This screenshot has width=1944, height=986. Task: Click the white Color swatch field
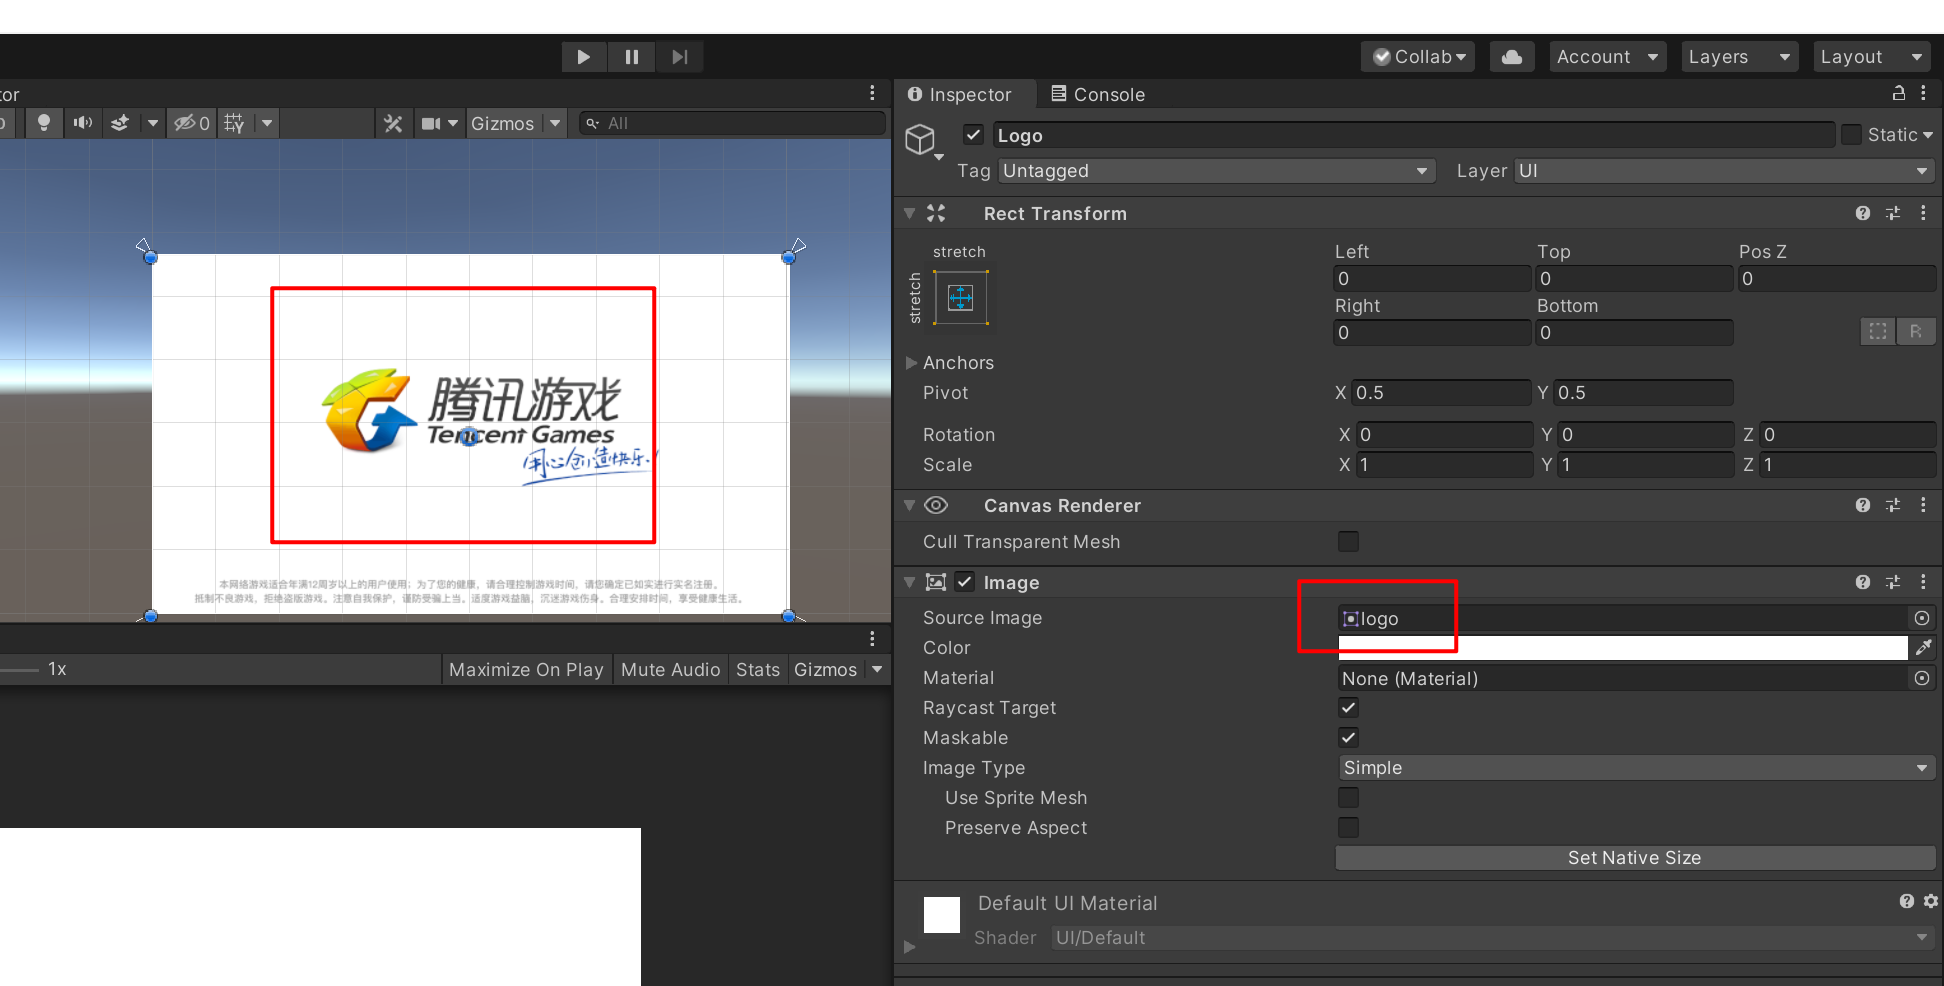1621,648
